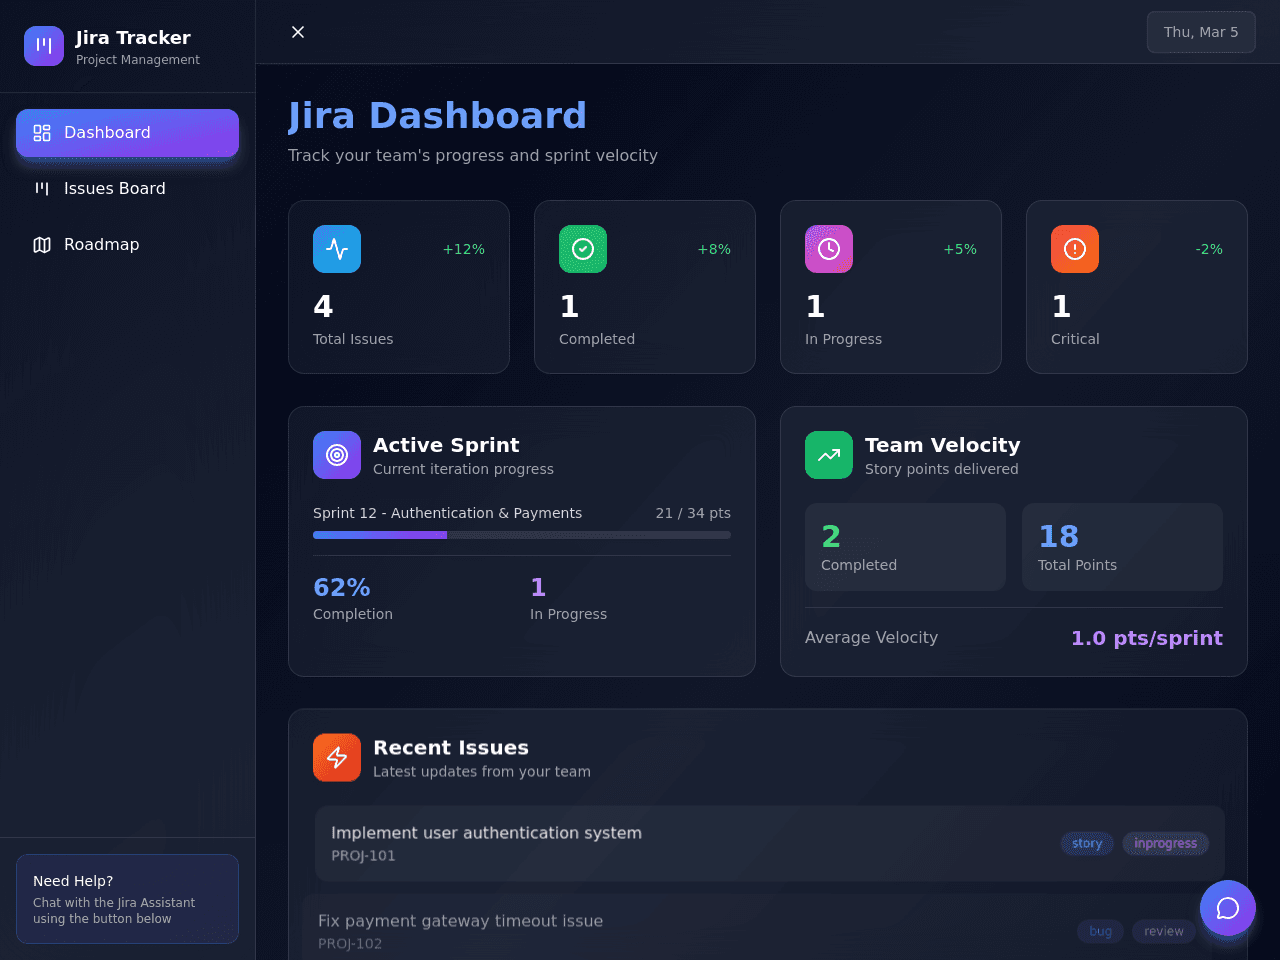Click the In Progress clock icon
The height and width of the screenshot is (960, 1280).
point(829,249)
